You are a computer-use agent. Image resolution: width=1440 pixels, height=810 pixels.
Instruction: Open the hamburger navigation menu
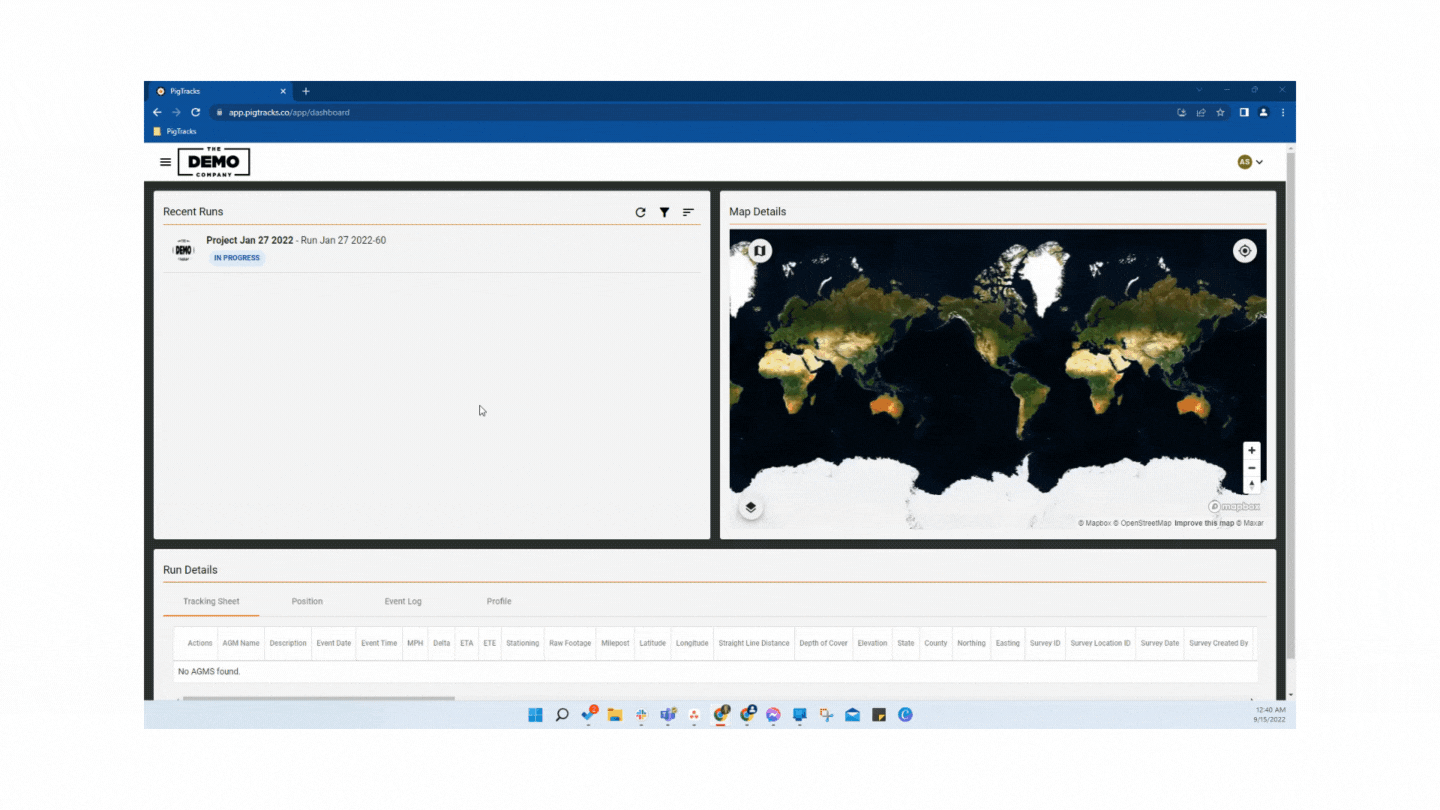pos(165,162)
